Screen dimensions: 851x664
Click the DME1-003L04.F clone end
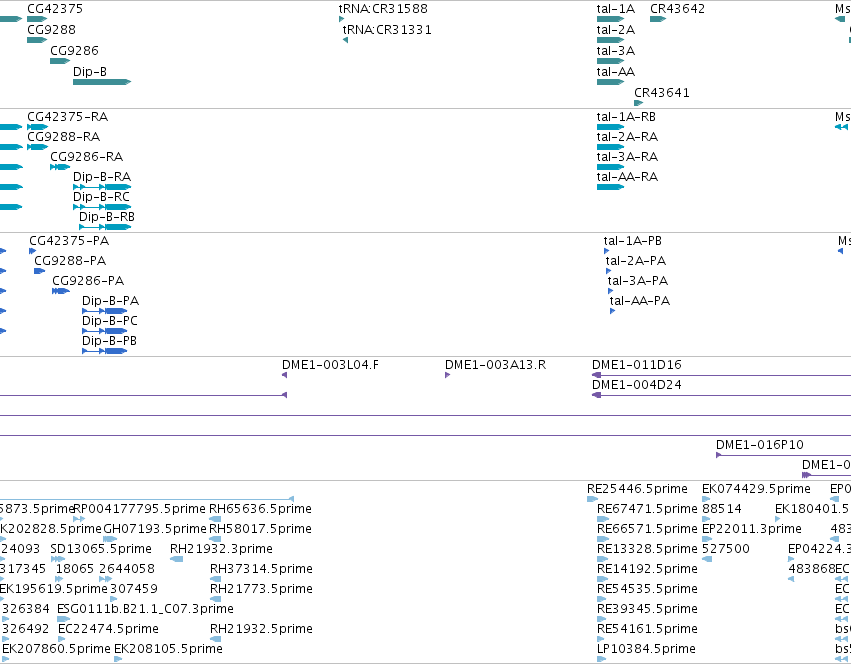point(284,375)
